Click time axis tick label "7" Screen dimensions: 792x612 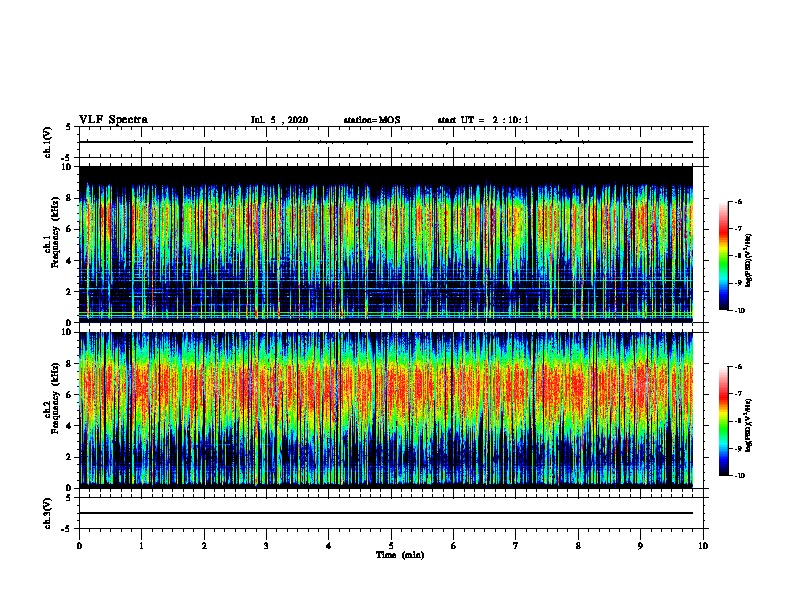(516, 545)
